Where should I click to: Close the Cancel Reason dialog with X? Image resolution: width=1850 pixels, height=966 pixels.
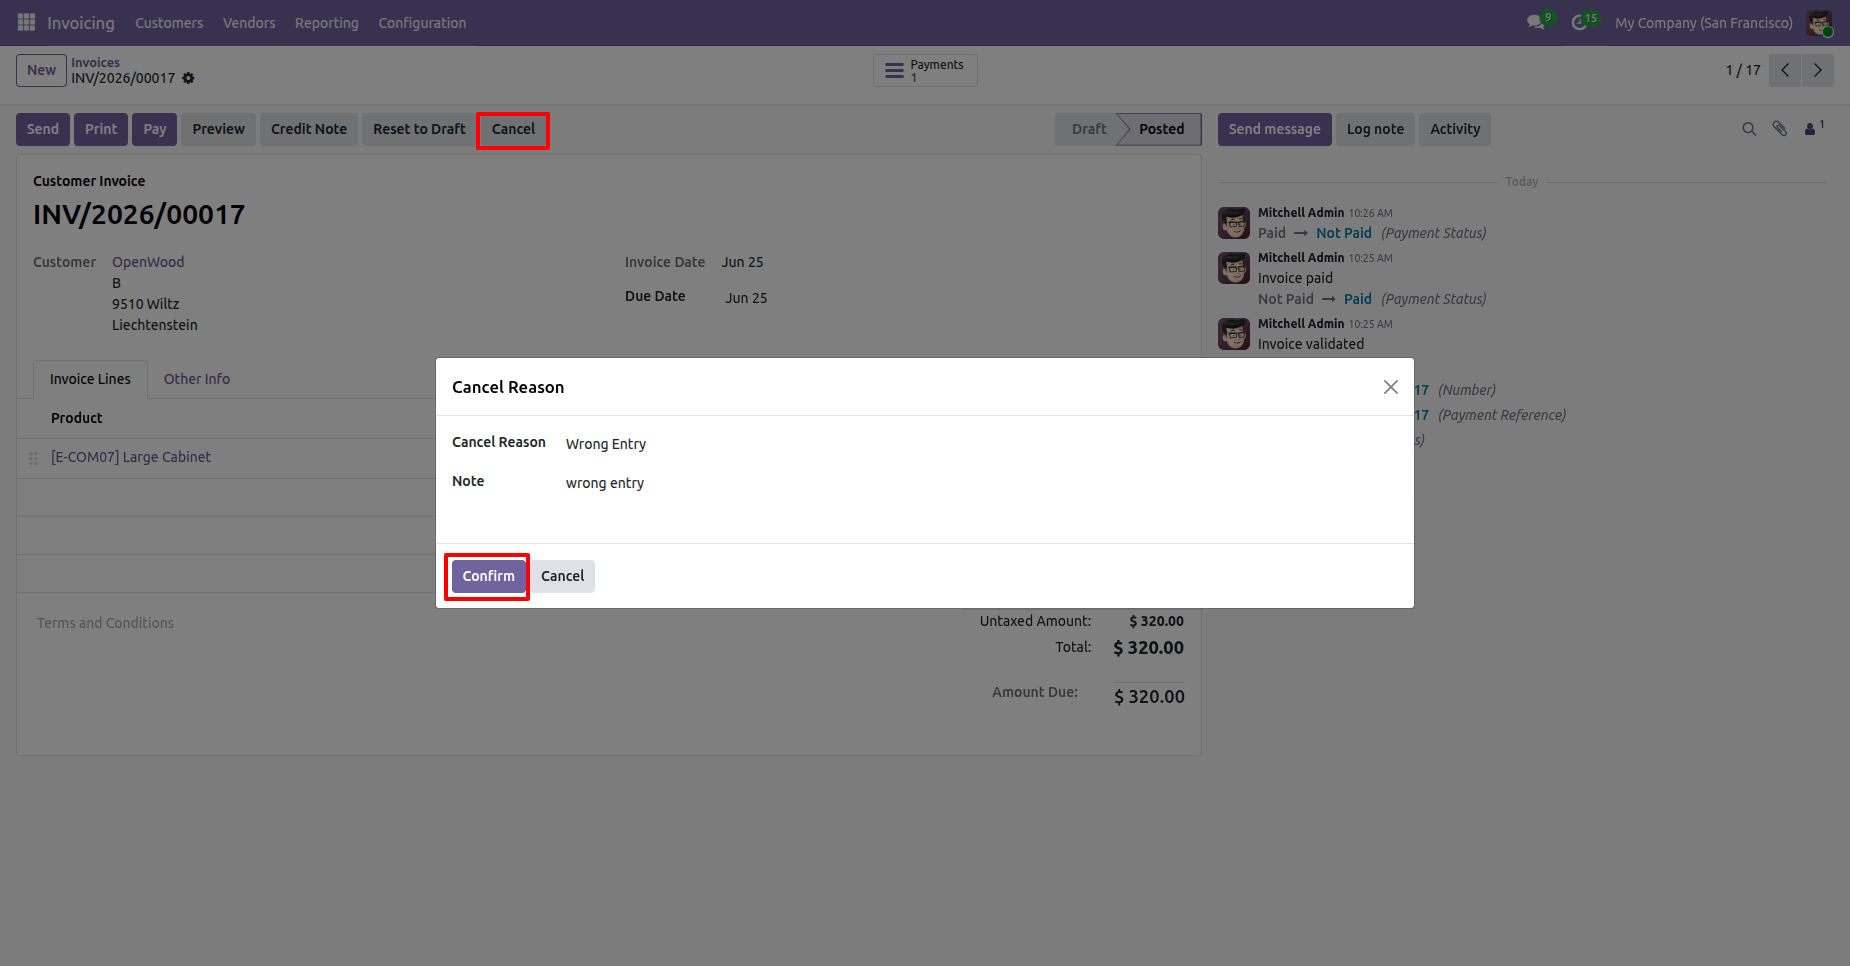[1390, 387]
